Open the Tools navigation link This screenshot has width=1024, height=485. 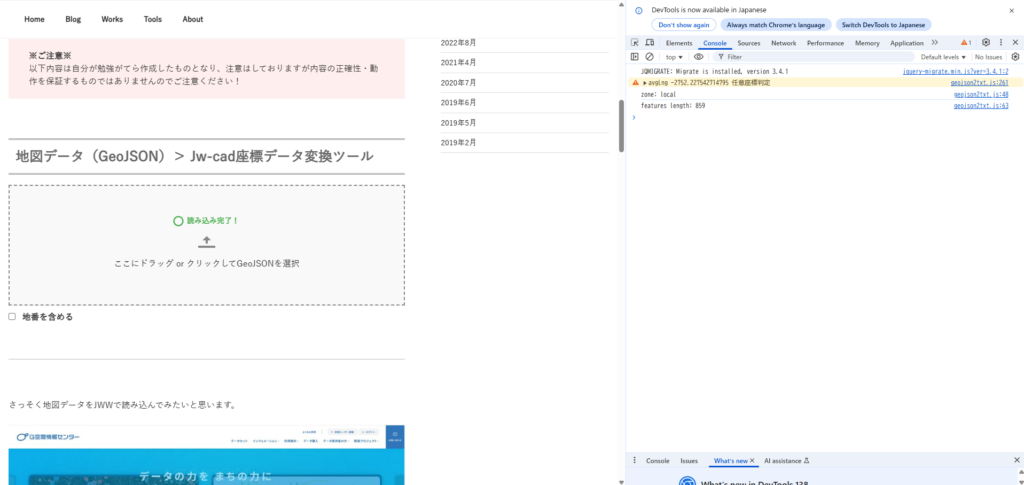153,19
